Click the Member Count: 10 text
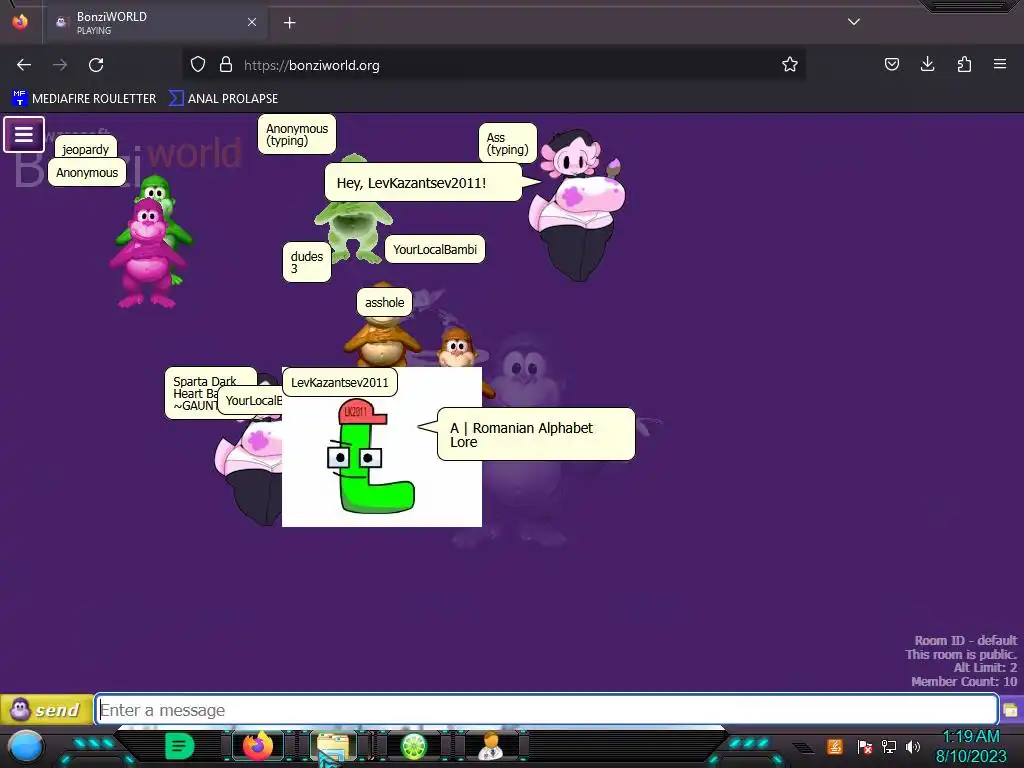Image resolution: width=1024 pixels, height=768 pixels. (964, 682)
